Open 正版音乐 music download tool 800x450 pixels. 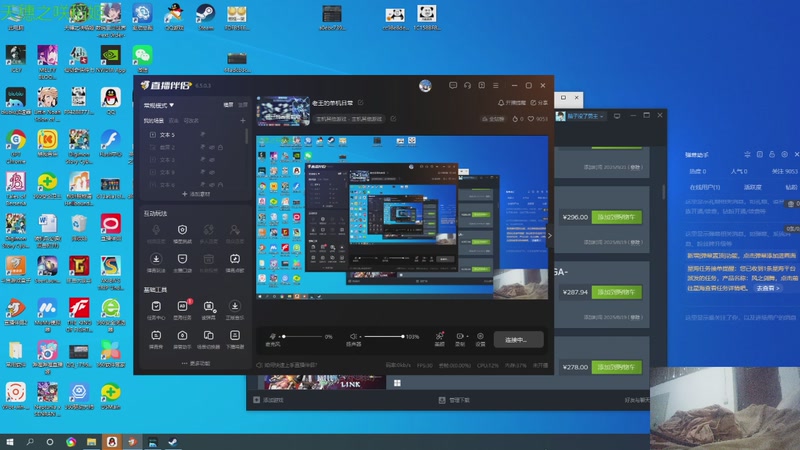click(x=235, y=309)
